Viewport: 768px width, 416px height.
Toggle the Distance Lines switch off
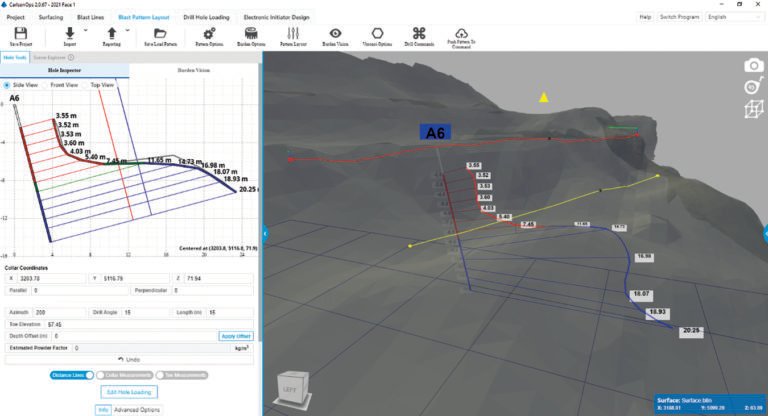tap(72, 375)
